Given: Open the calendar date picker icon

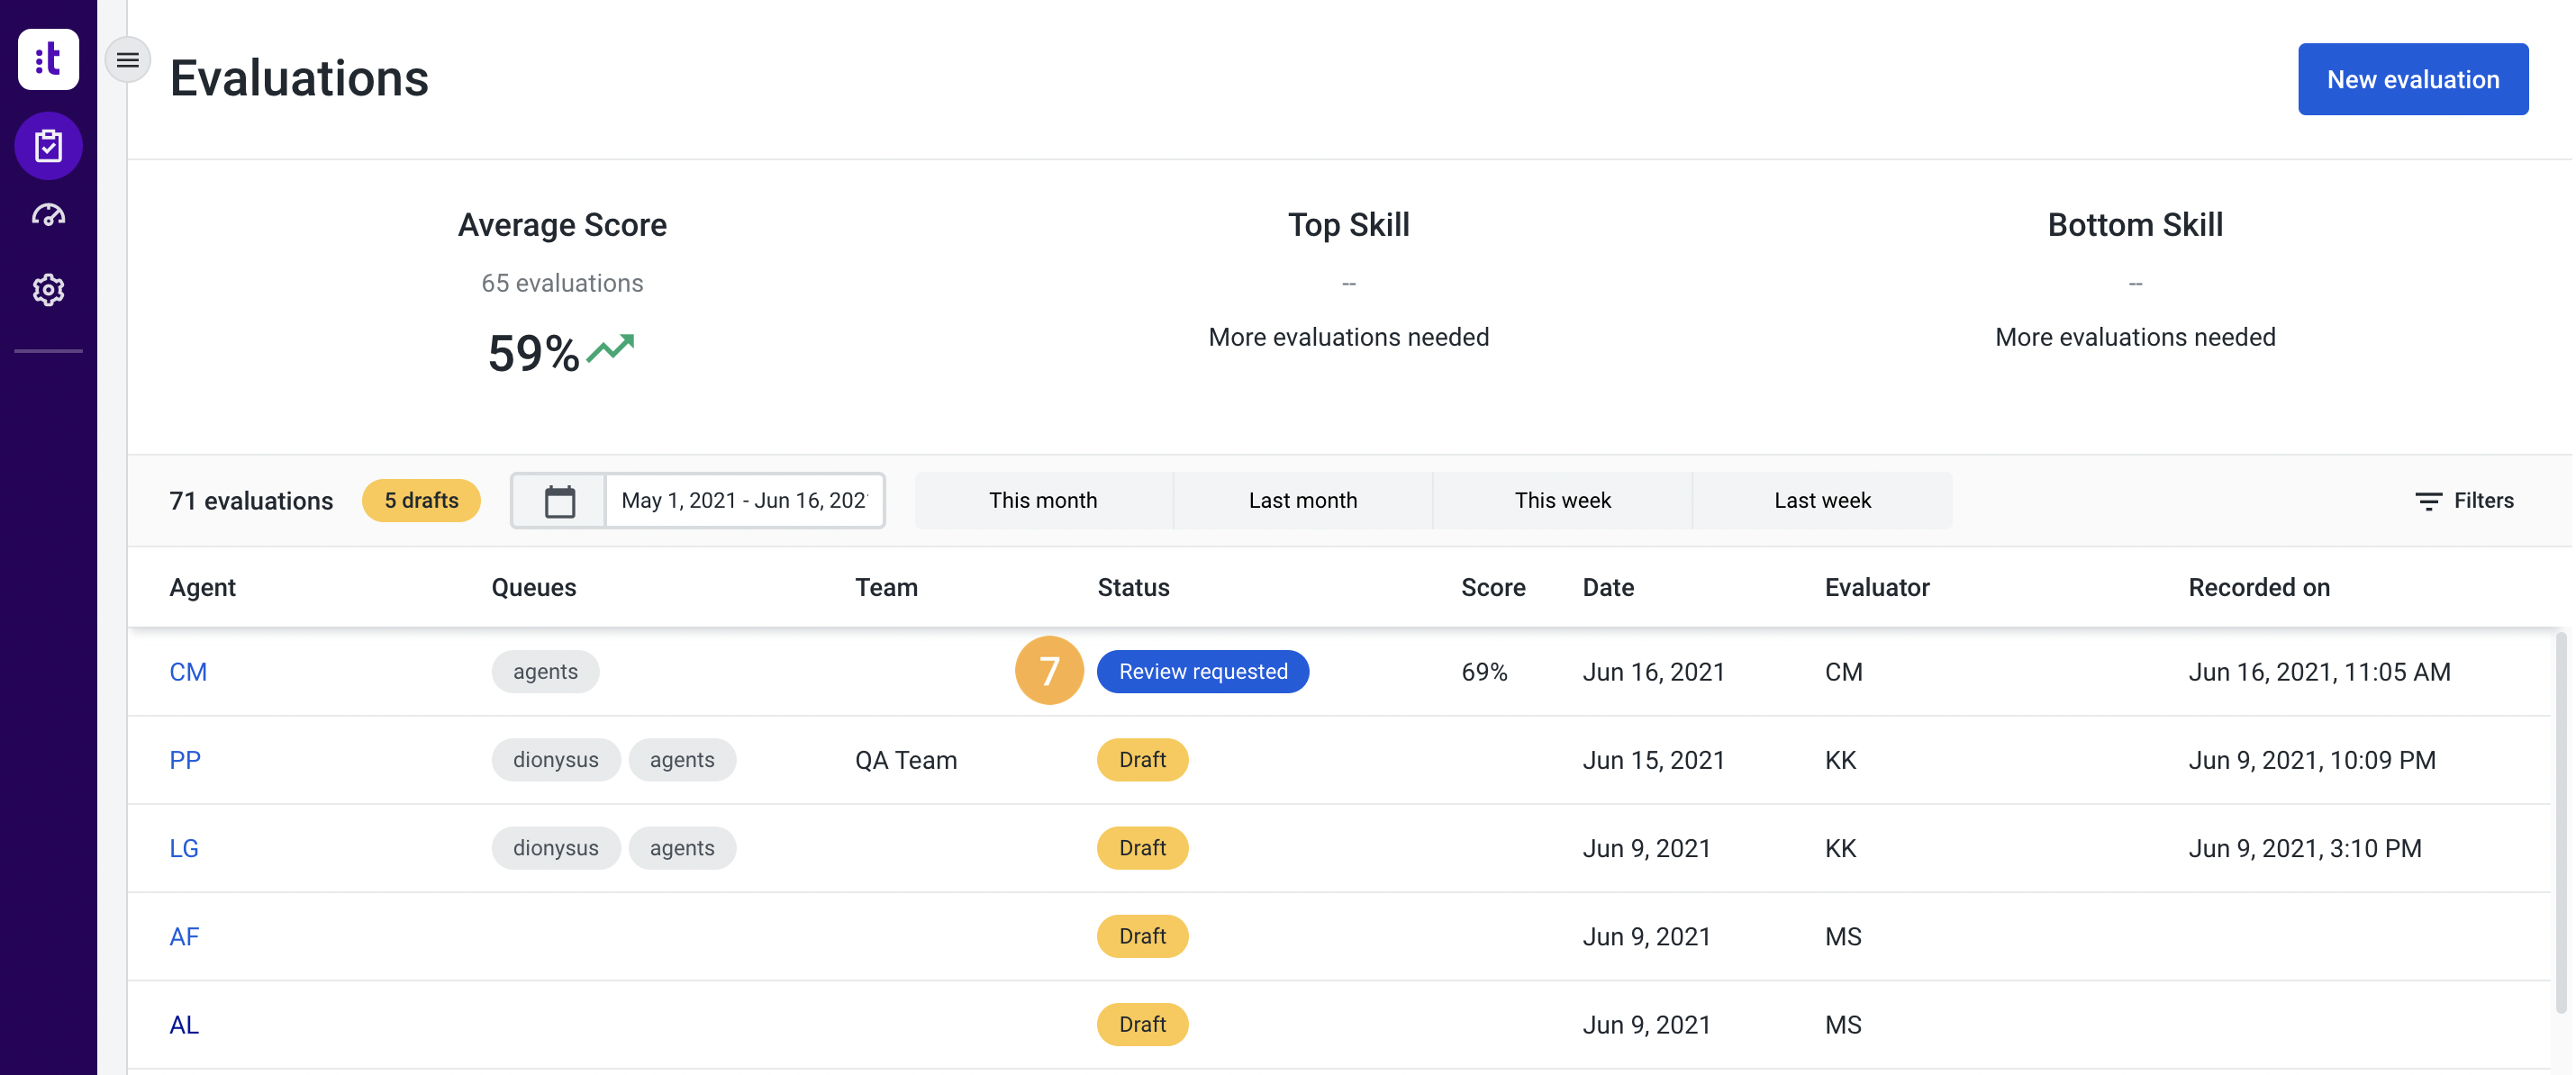Looking at the screenshot, I should pos(559,501).
